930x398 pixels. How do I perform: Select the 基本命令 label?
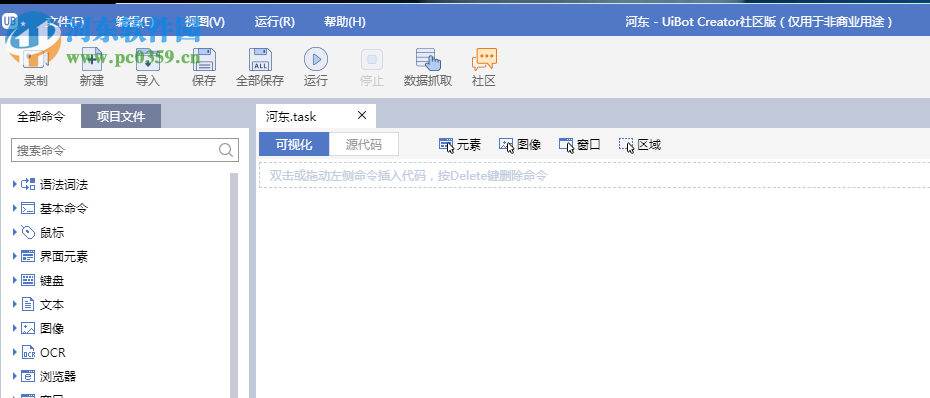click(64, 208)
